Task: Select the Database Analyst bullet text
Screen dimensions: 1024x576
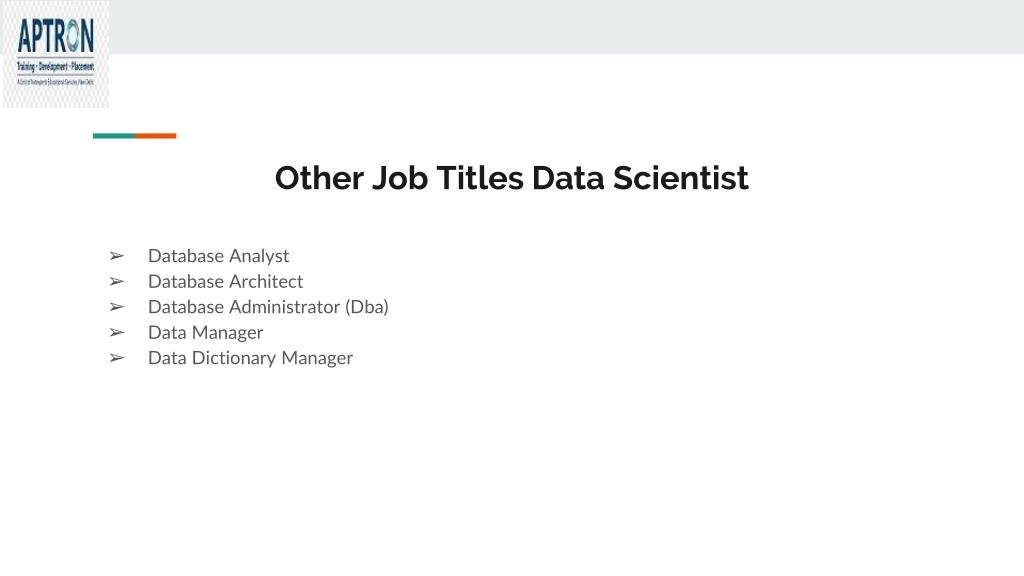Action: [x=218, y=256]
